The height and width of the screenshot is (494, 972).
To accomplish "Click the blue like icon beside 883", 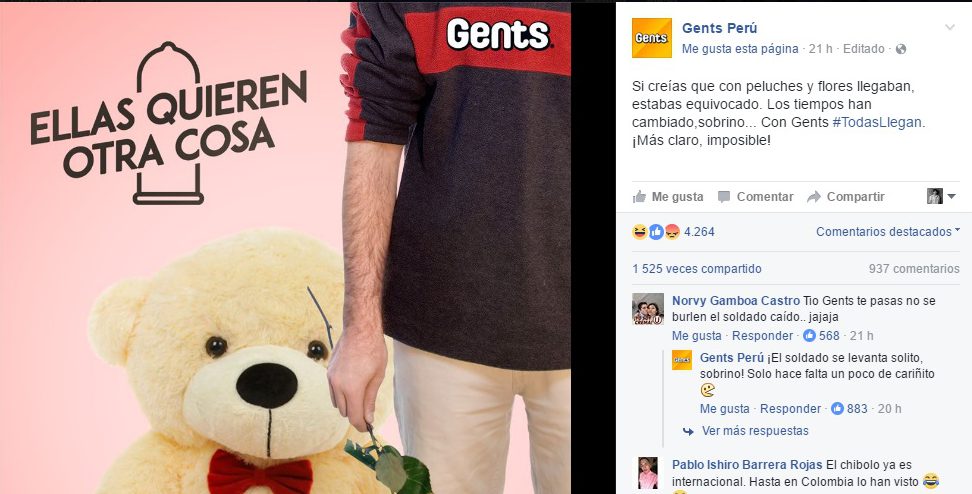I will click(x=837, y=409).
